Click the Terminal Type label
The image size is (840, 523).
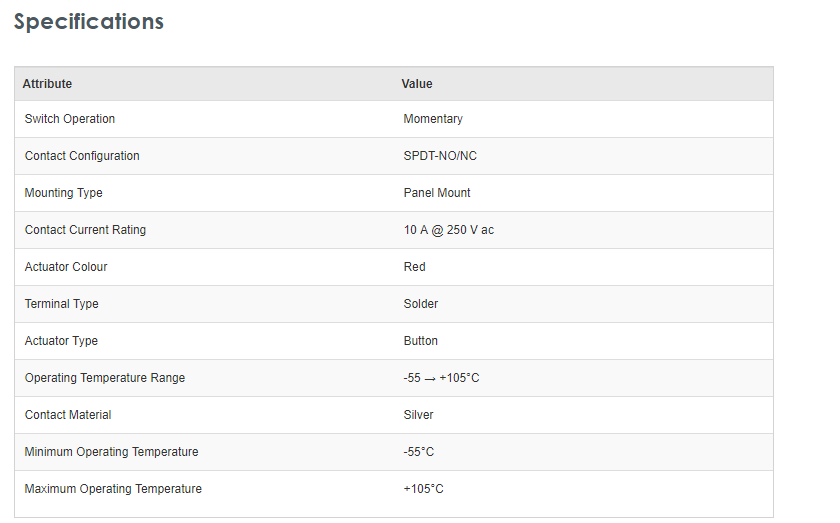pyautogui.click(x=62, y=304)
